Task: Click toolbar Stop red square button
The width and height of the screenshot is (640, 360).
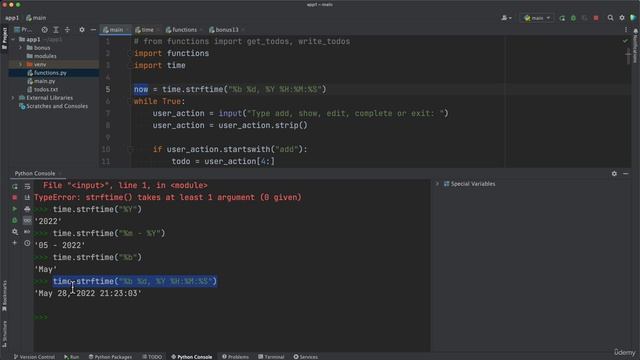Action: (x=596, y=18)
